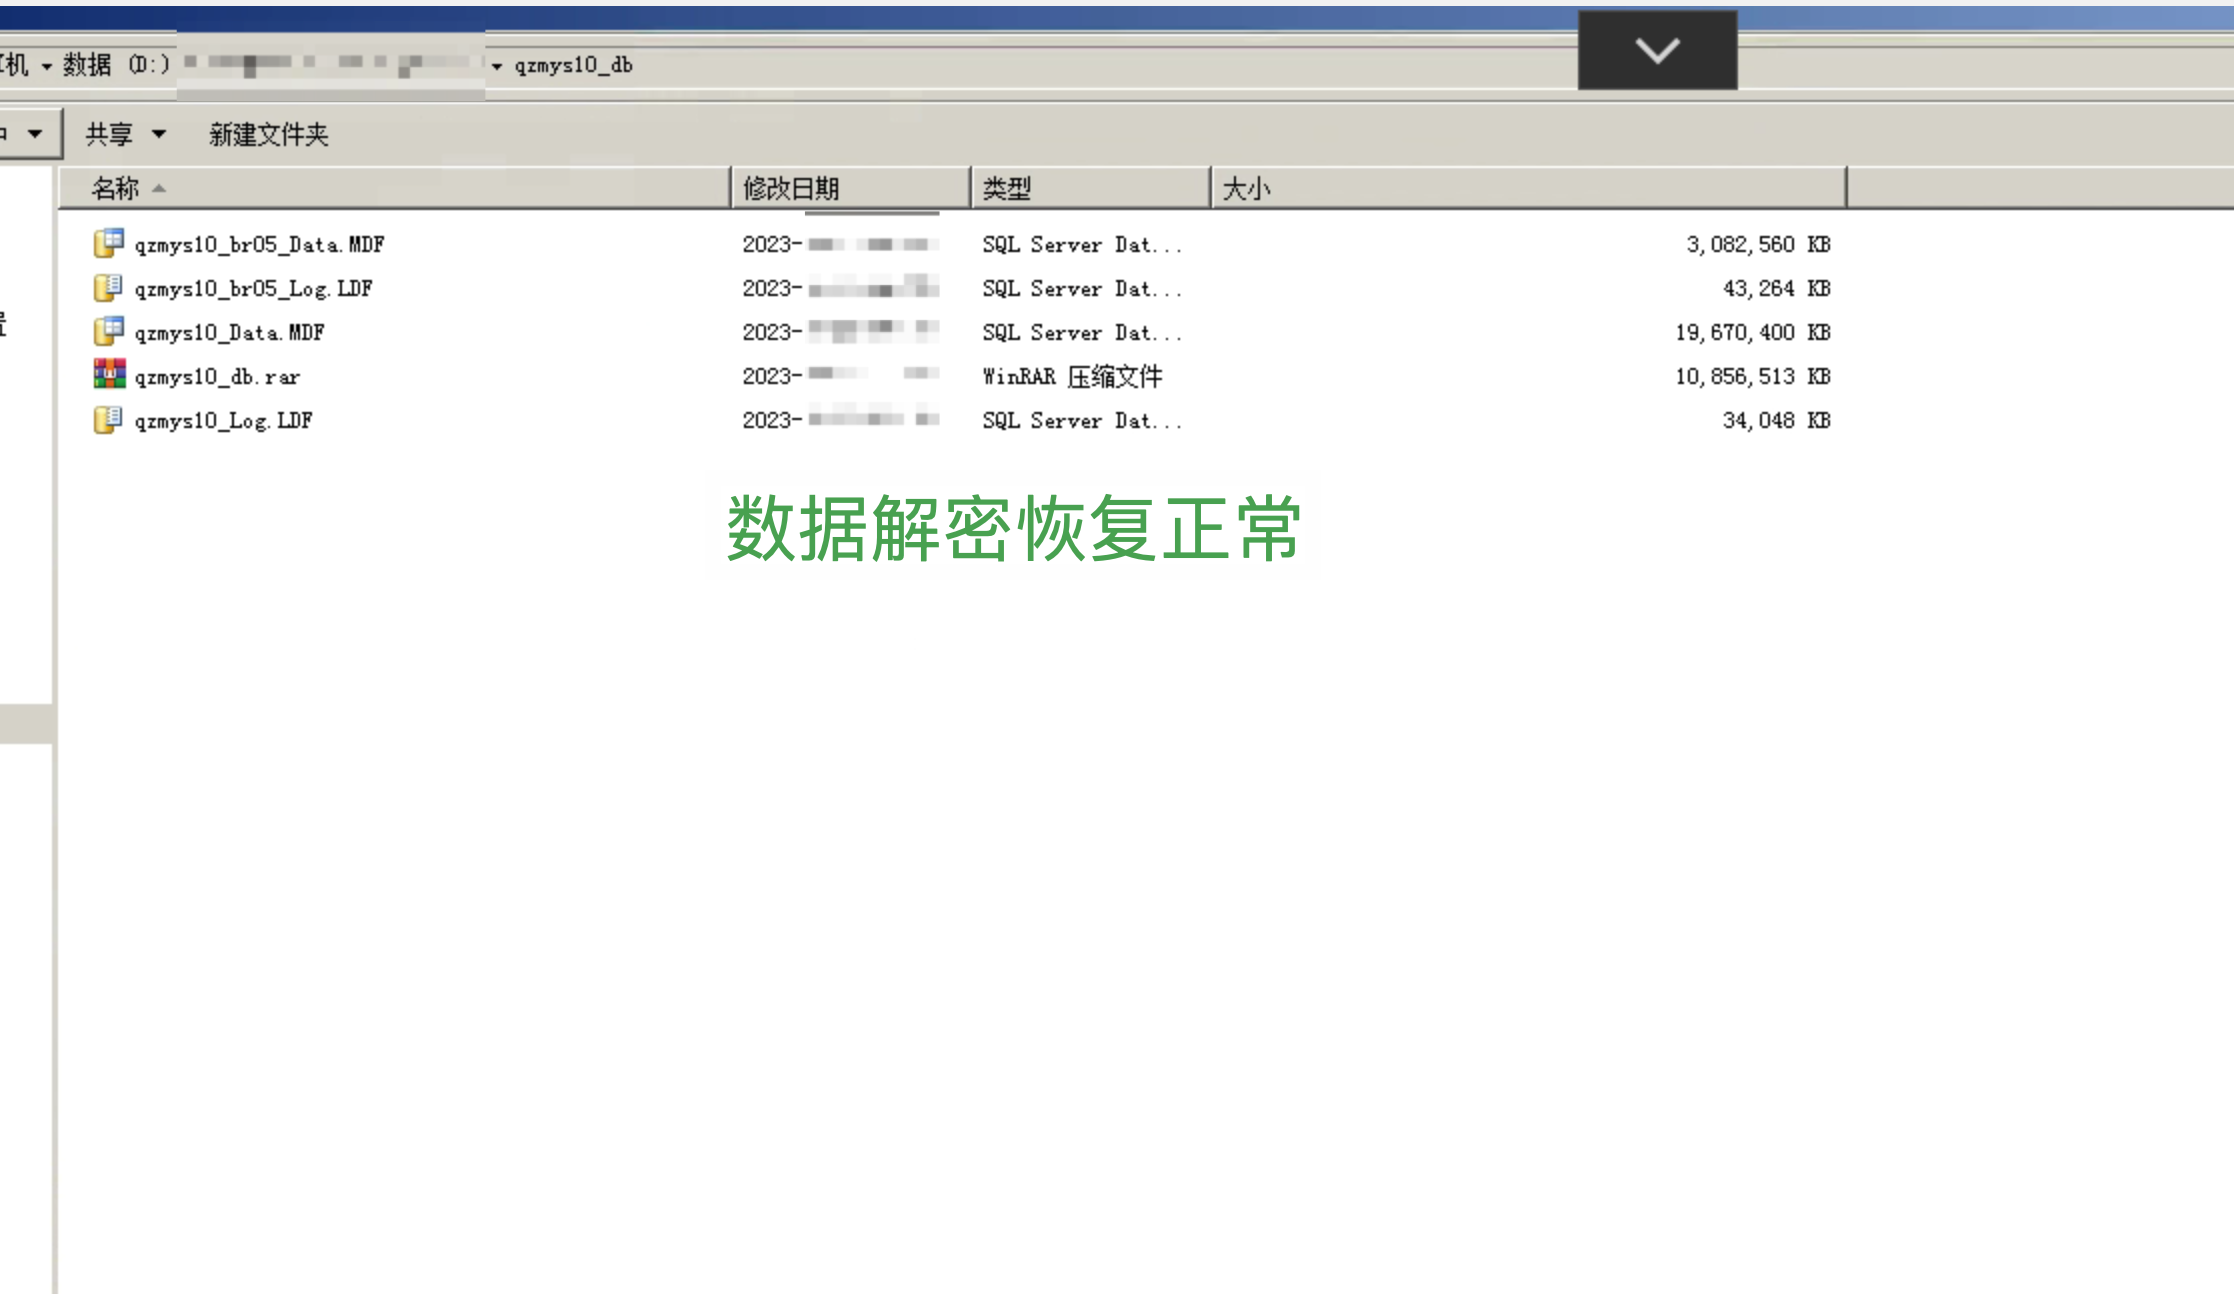Image resolution: width=2234 pixels, height=1294 pixels.
Task: Expand the dropdown arrow before qzmys10_db path
Action: pos(497,66)
